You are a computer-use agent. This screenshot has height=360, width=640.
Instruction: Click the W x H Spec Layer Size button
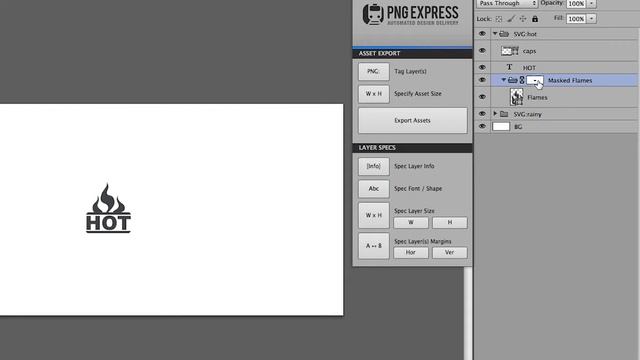pos(373,215)
